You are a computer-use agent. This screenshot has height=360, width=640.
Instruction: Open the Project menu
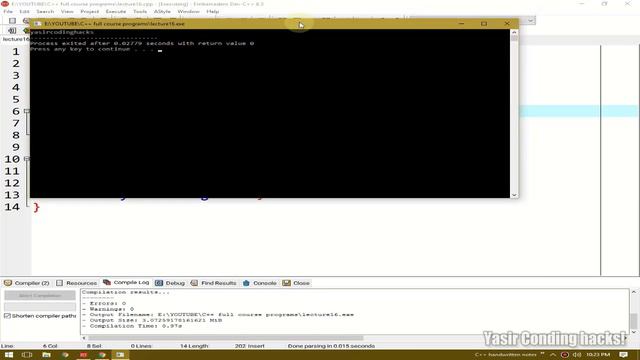89,11
